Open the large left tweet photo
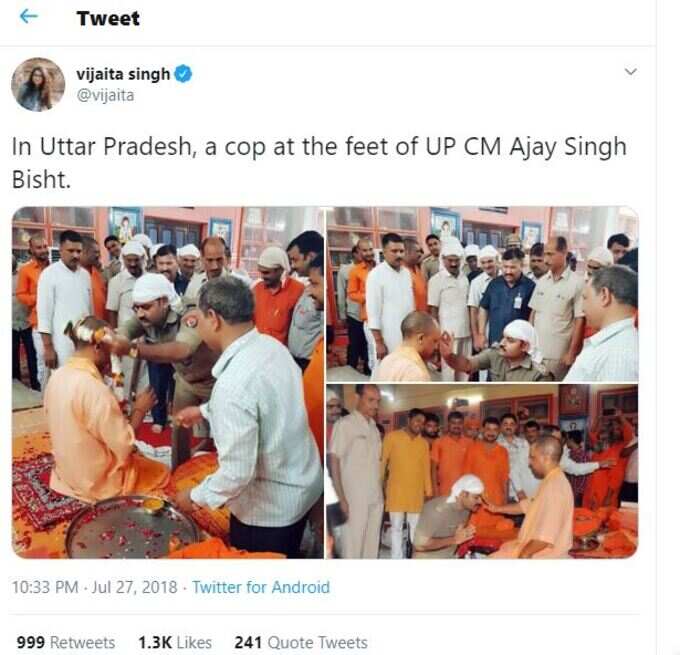 pos(168,383)
